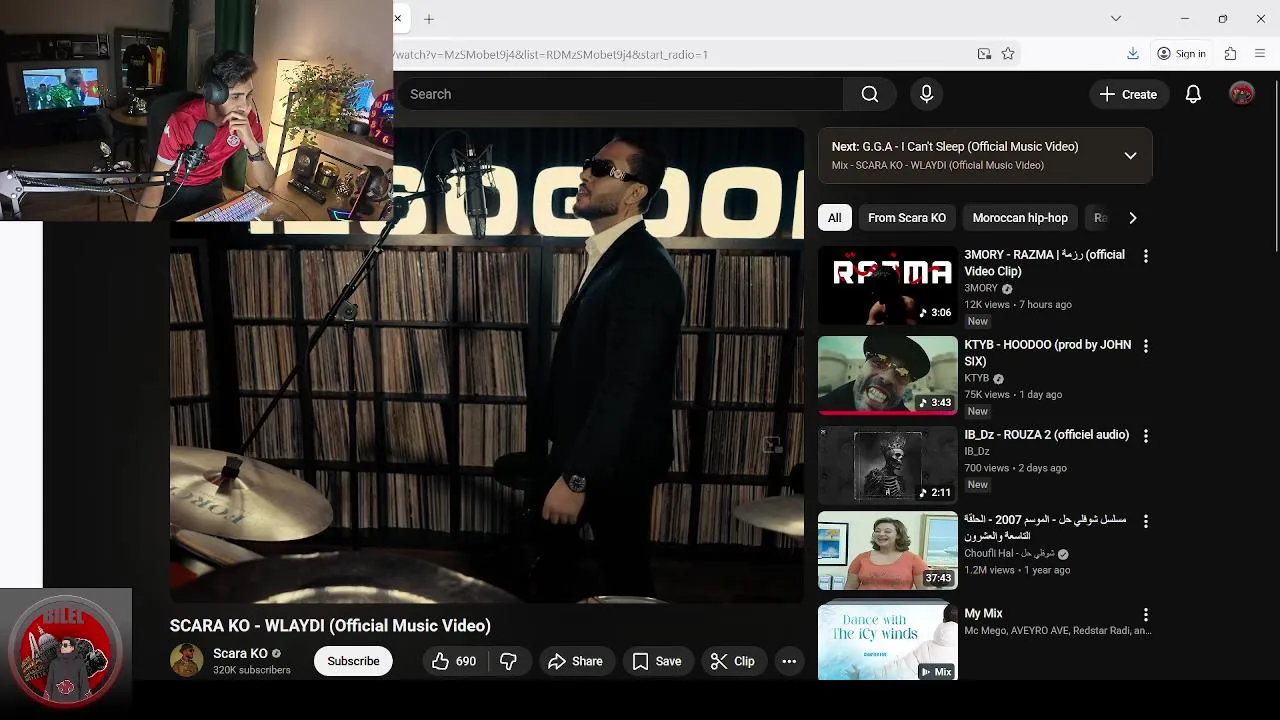Image resolution: width=1280 pixels, height=720 pixels.
Task: Click the KTYB channel name
Action: (x=976, y=378)
